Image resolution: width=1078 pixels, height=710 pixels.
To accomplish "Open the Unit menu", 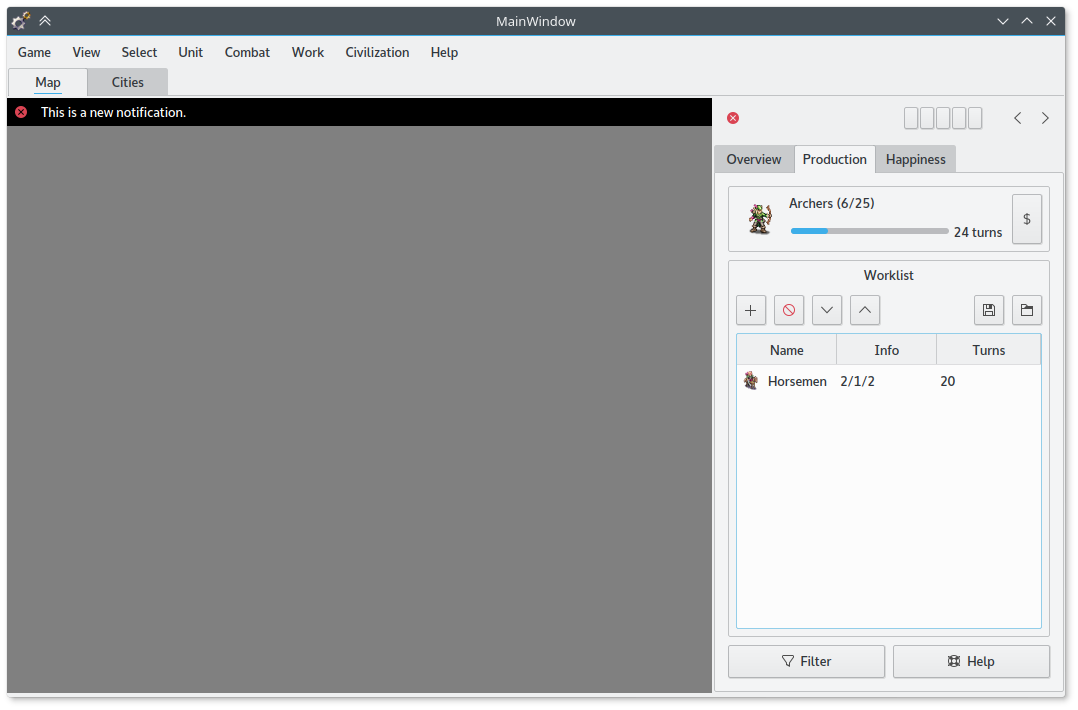I will [x=190, y=52].
